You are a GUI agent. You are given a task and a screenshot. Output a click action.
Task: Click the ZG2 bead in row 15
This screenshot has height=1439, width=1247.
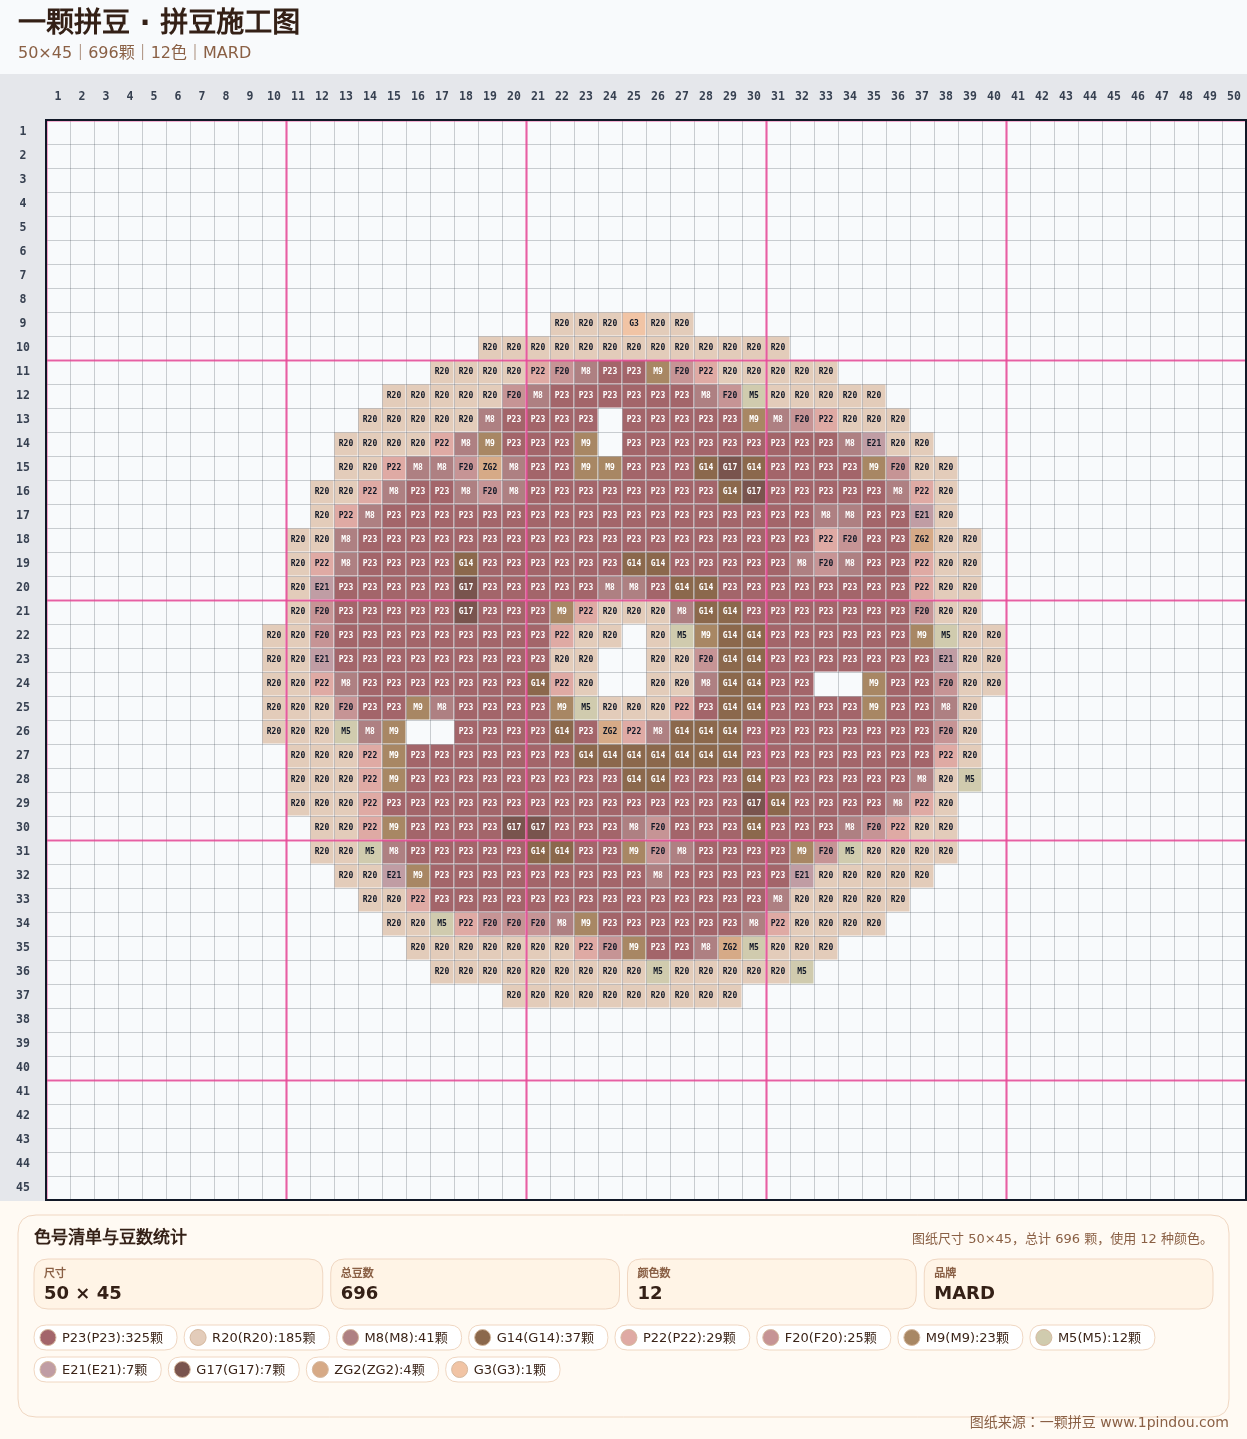[x=490, y=468]
